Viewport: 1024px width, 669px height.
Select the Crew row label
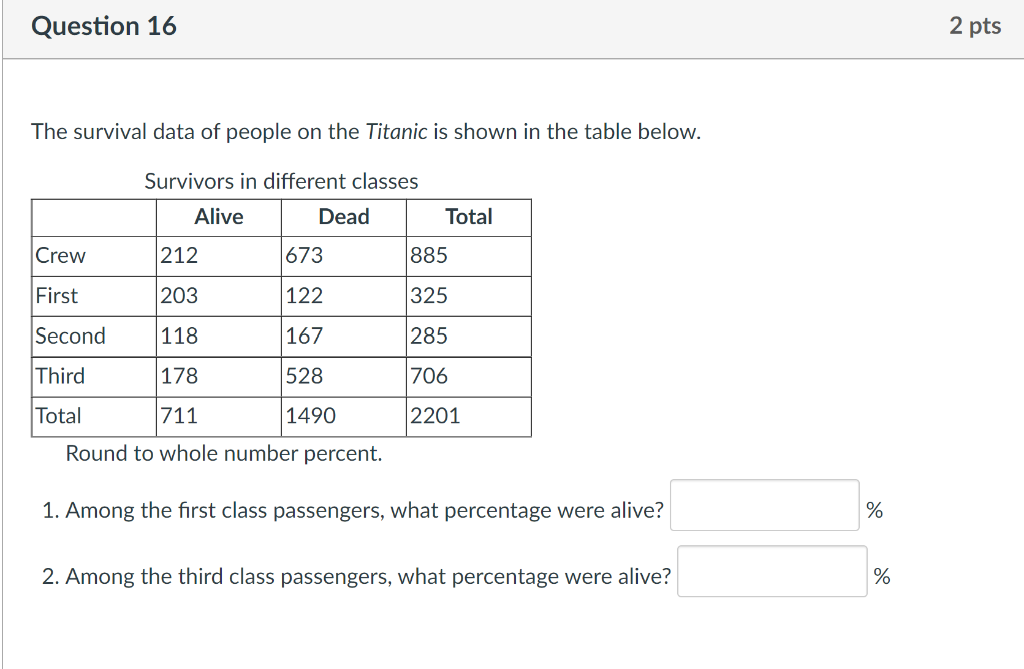click(x=60, y=255)
